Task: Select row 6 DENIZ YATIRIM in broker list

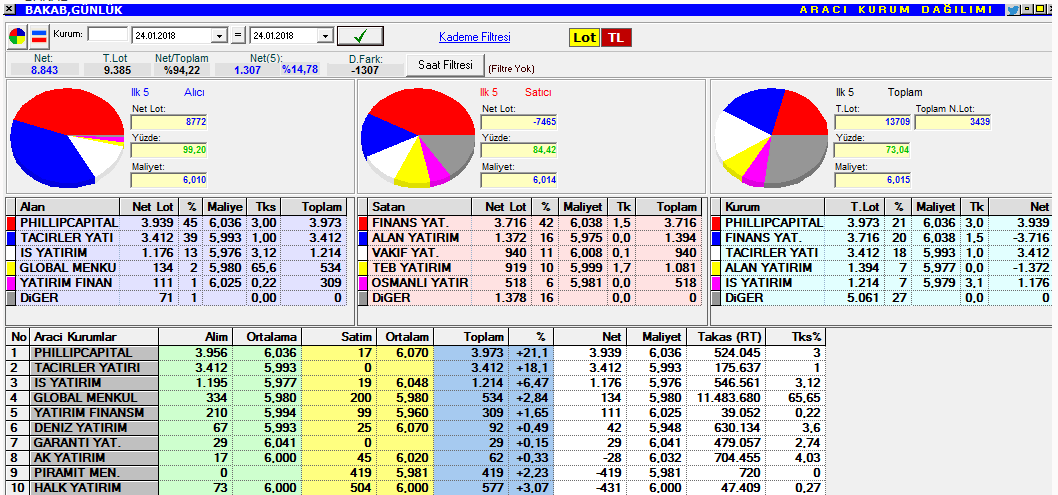Action: pyautogui.click(x=416, y=428)
